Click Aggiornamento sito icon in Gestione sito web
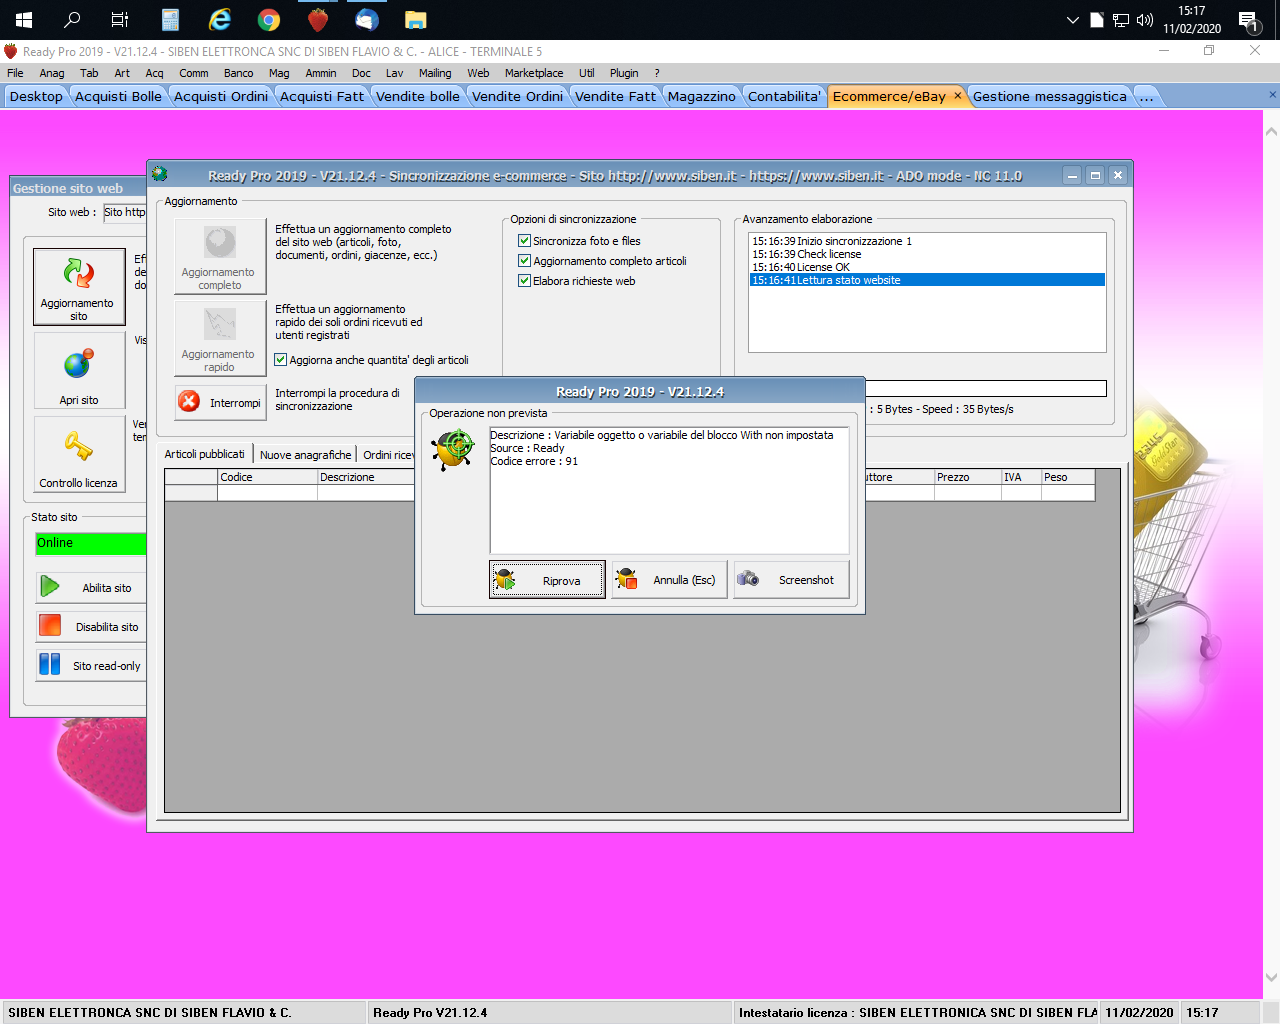 tap(79, 286)
